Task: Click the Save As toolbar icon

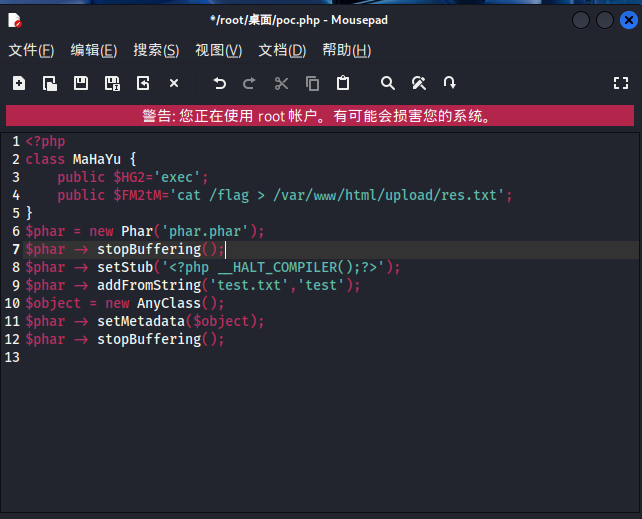Action: [x=112, y=83]
